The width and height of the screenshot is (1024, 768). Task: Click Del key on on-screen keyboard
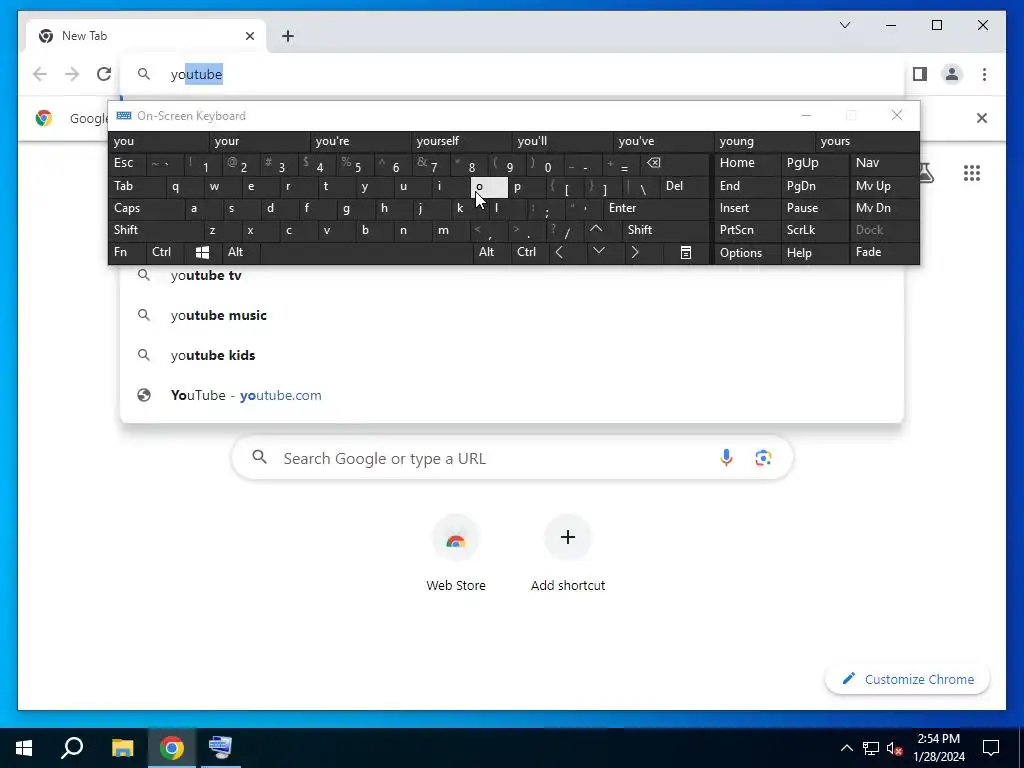coord(684,186)
